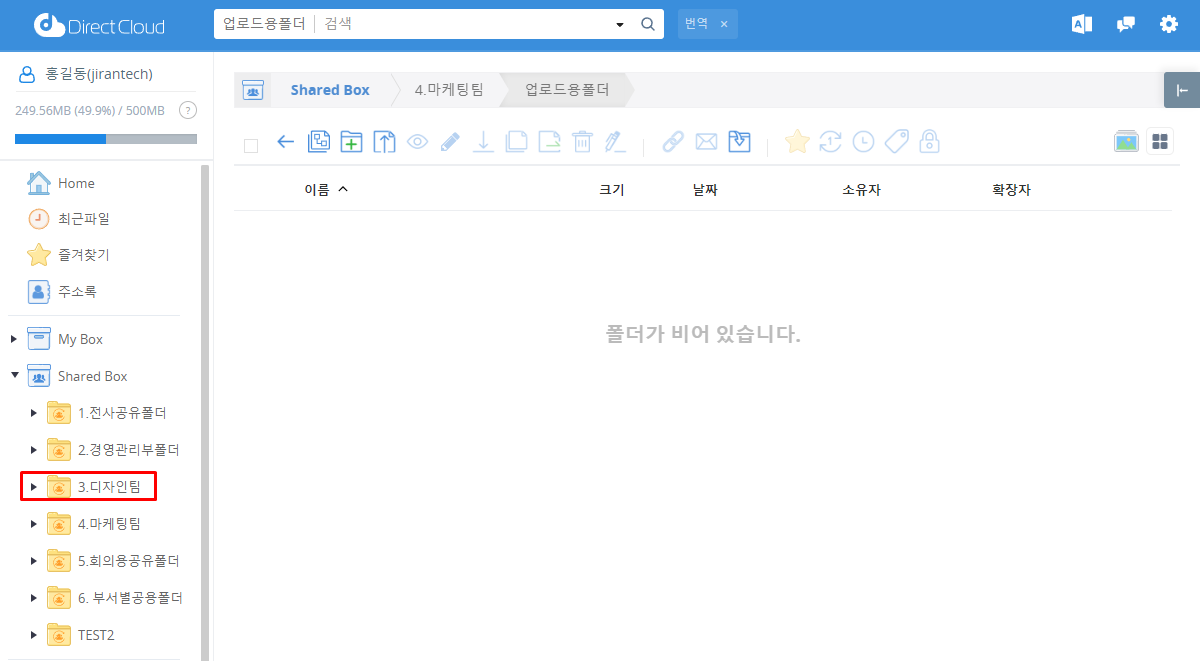Collapse the Shared Box tree node
Screen dimensions: 1200x661
pyautogui.click(x=14, y=376)
